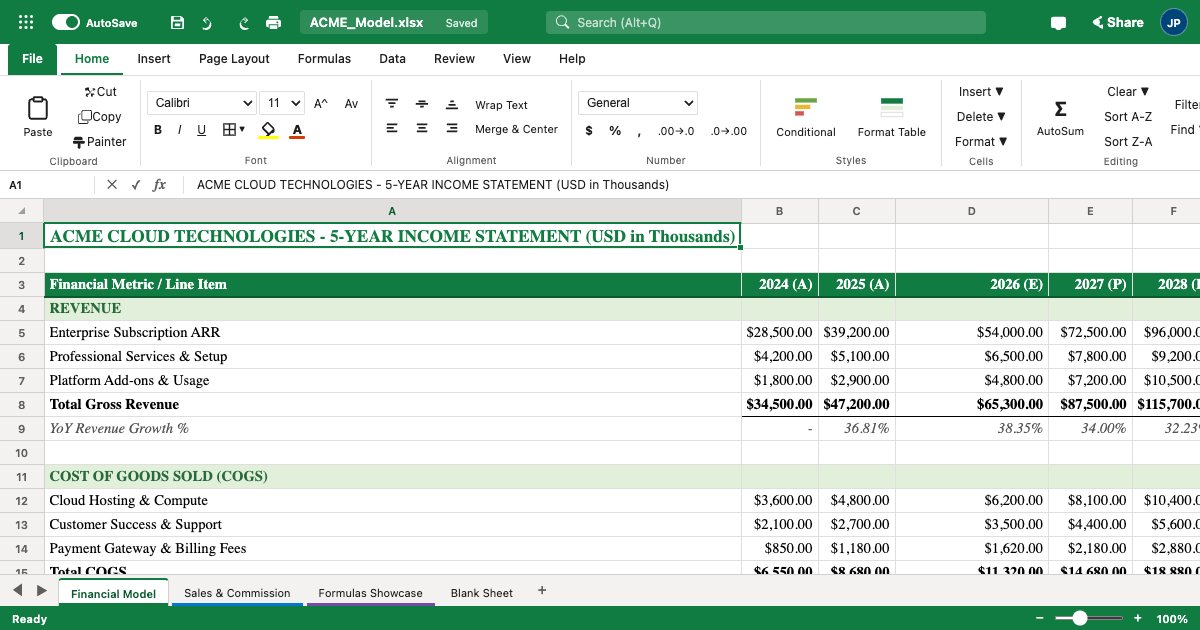
Task: Open the Help ribbon tab
Action: pyautogui.click(x=572, y=59)
